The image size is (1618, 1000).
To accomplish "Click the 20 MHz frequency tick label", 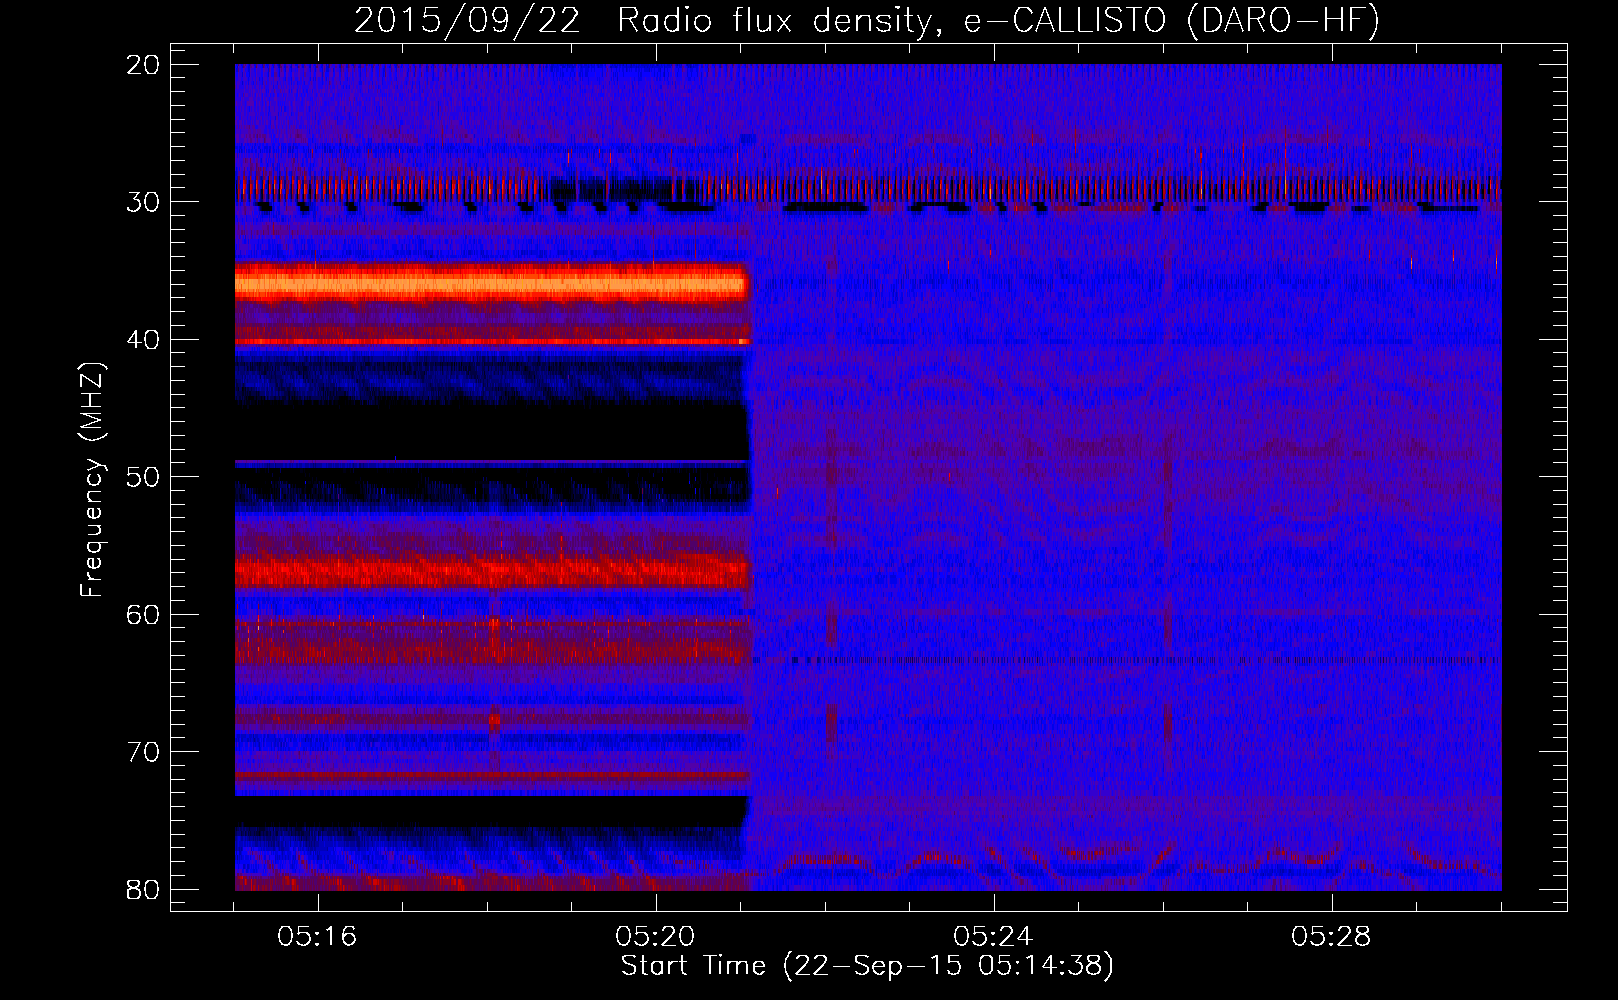I will (144, 65).
